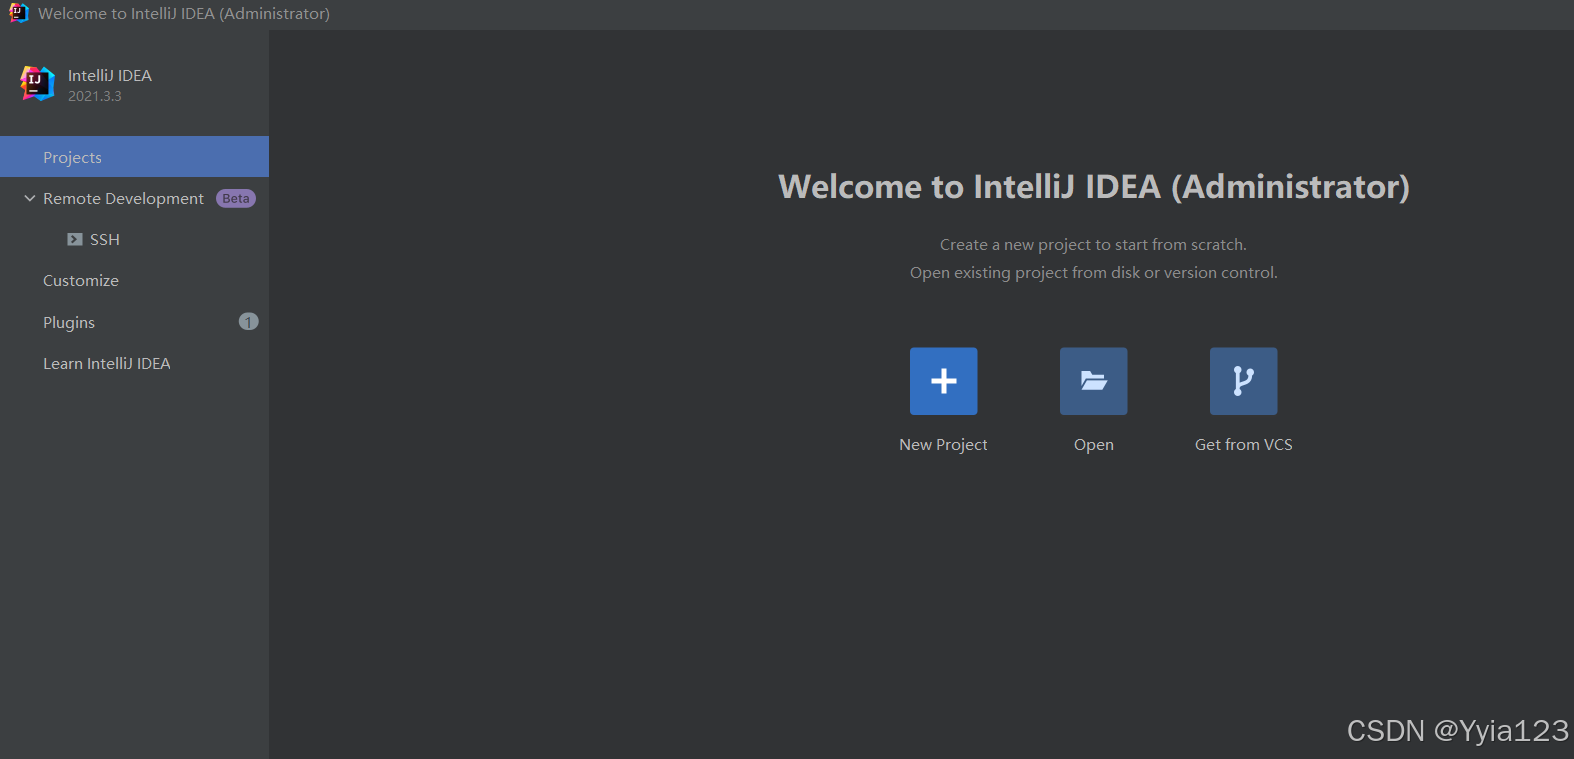Screen dimensions: 1574x759
Task: Click the SSH terminal icon
Action: 75,240
